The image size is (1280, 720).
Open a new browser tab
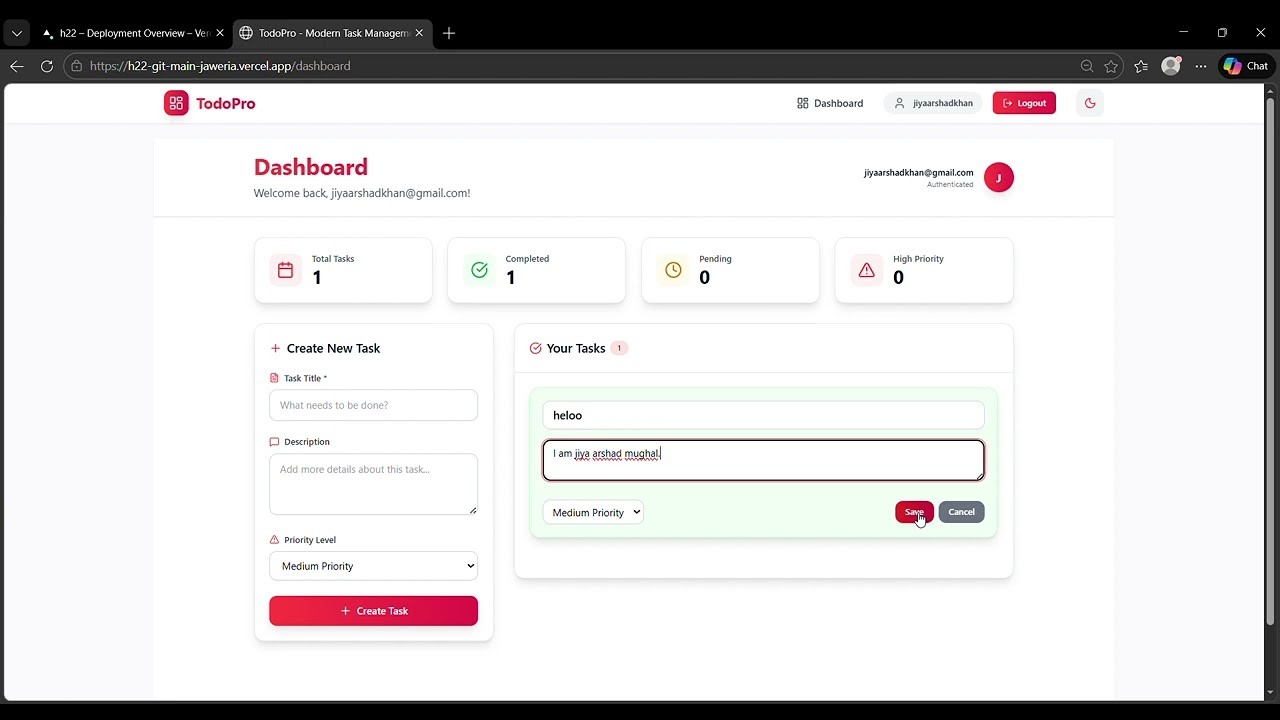[449, 33]
